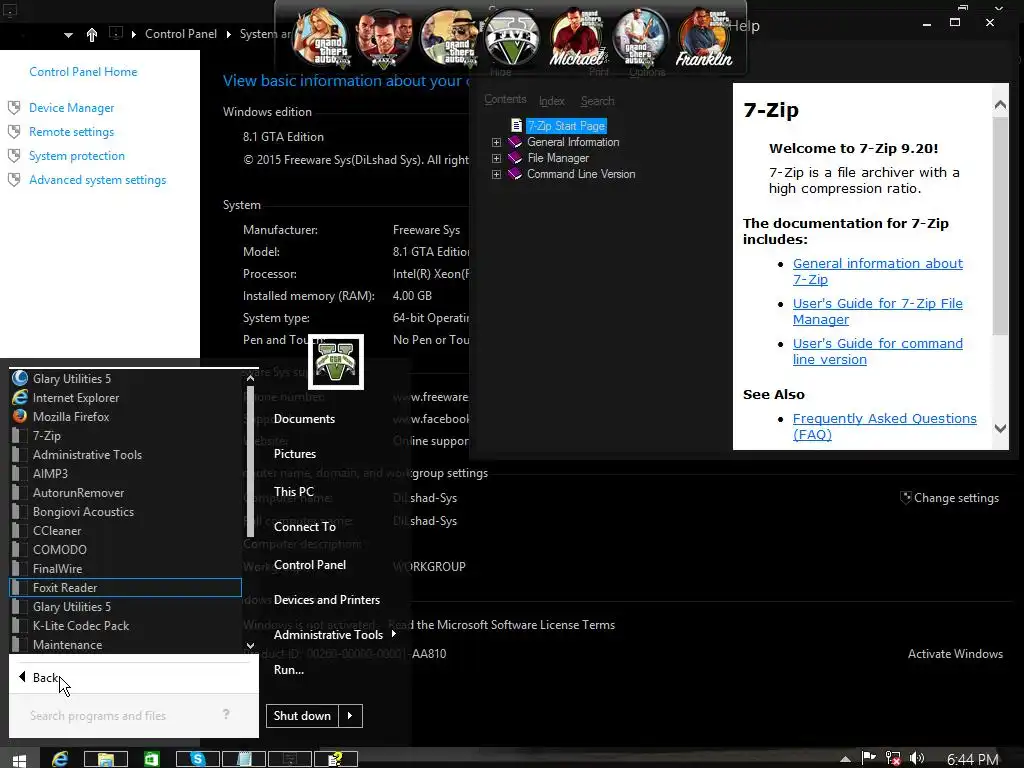1024x768 pixels.
Task: Click the help page vertical scrollbar thumb
Action: (x=1000, y=225)
